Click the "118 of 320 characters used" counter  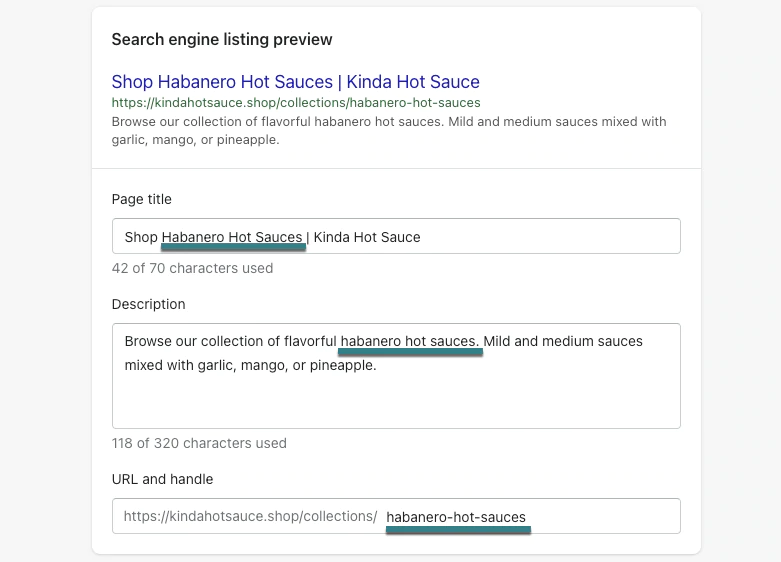pyautogui.click(x=199, y=443)
